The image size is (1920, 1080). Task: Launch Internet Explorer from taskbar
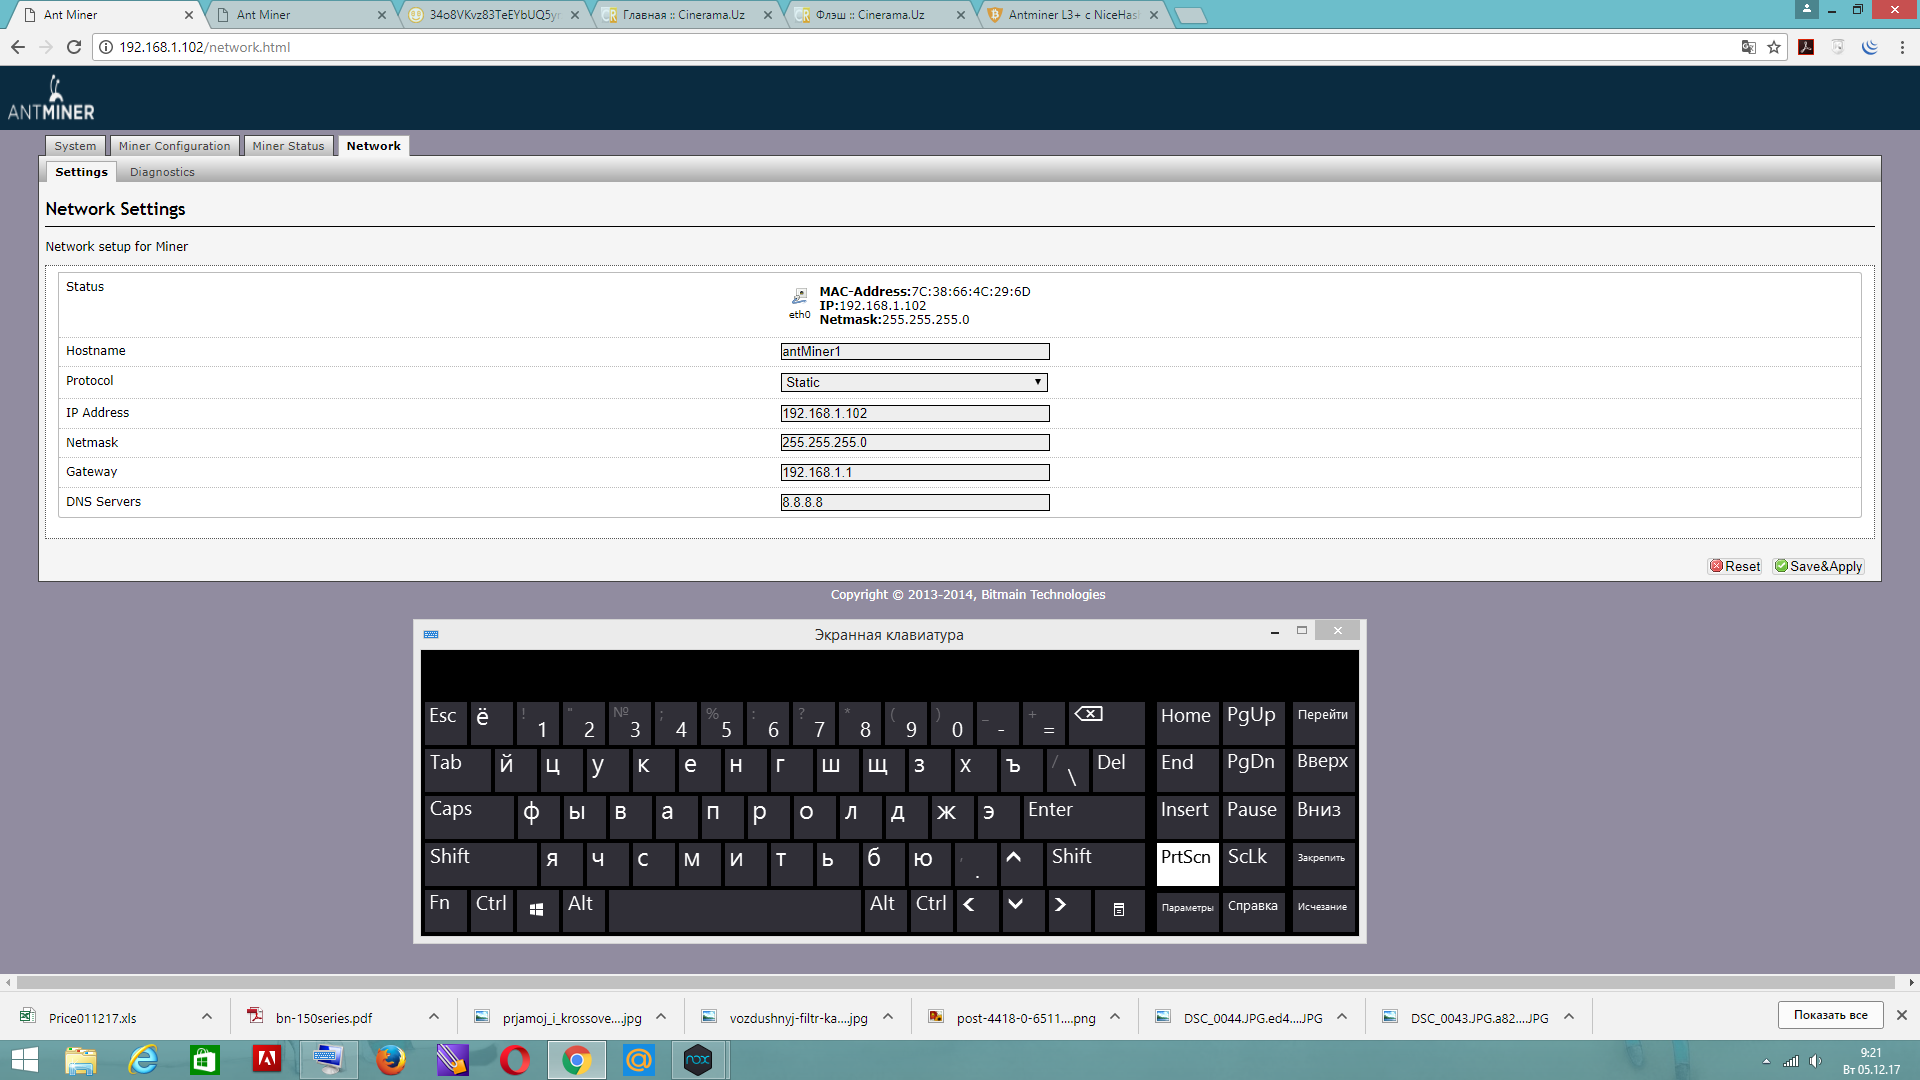pyautogui.click(x=143, y=1060)
